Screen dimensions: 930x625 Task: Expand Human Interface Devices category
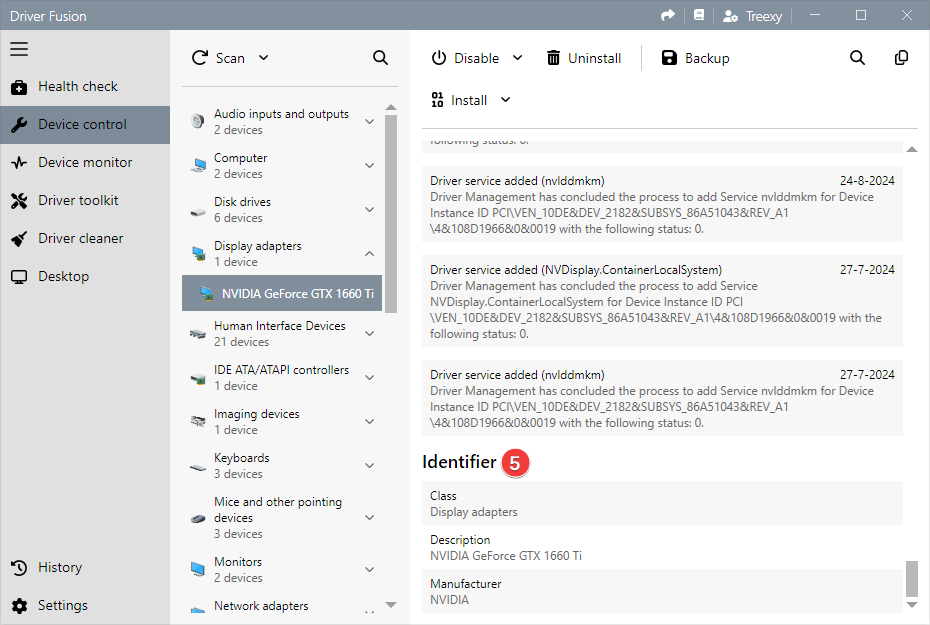370,333
